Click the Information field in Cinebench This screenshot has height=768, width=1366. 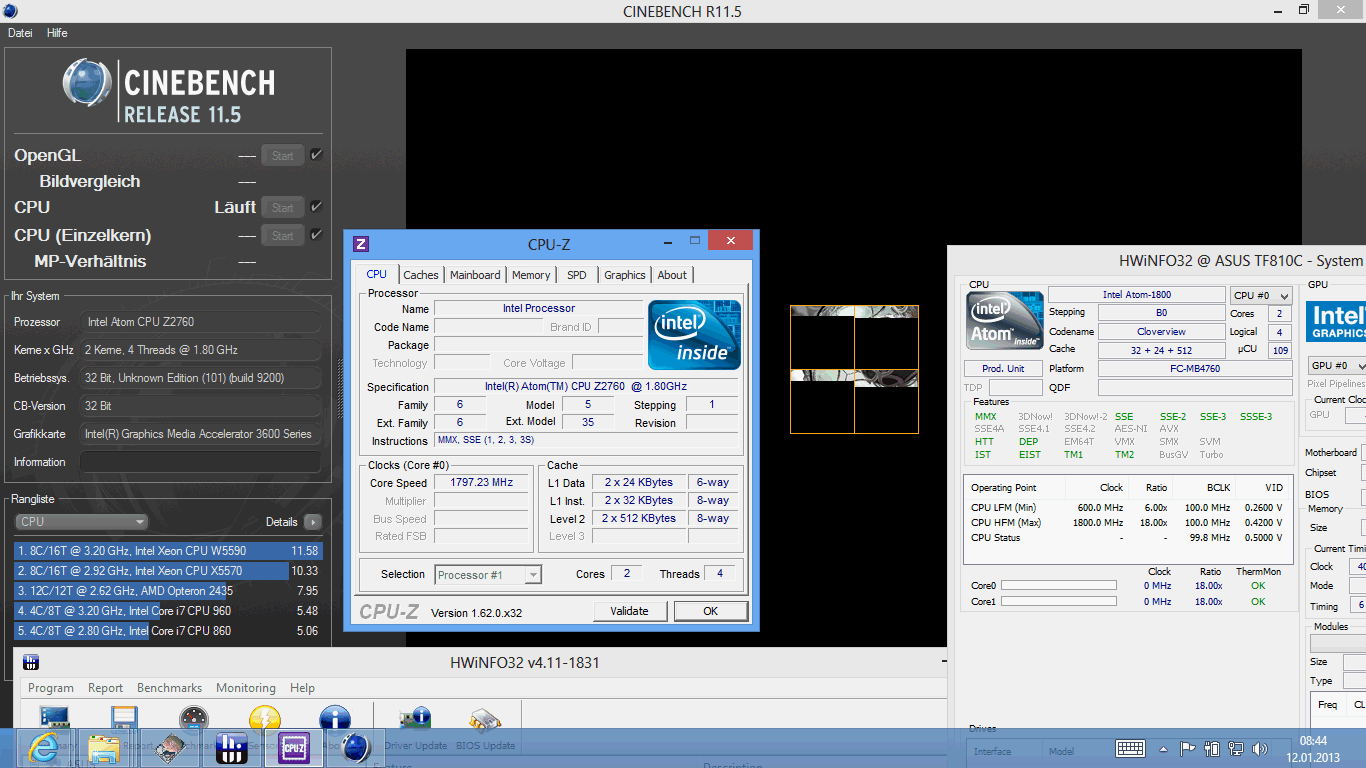coord(201,462)
